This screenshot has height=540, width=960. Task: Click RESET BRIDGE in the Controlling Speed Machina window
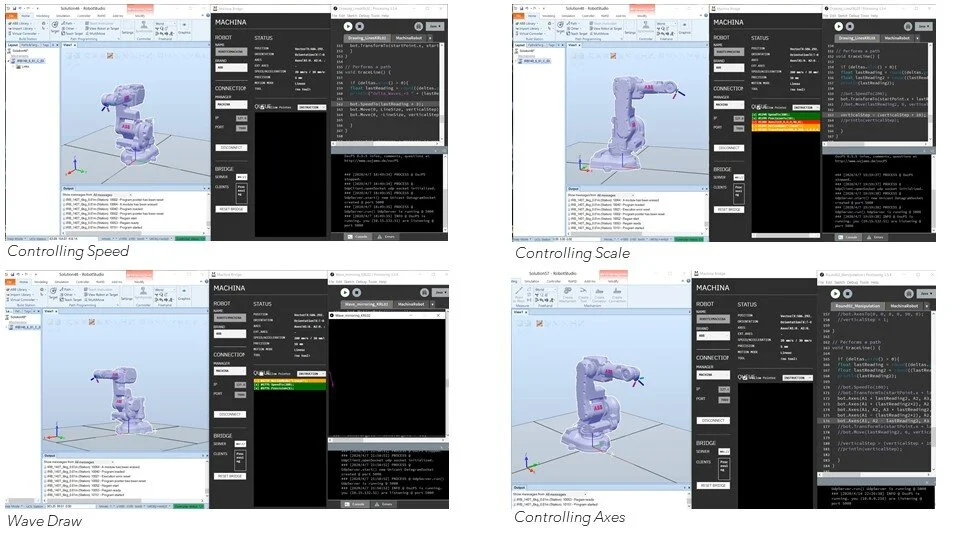point(231,209)
